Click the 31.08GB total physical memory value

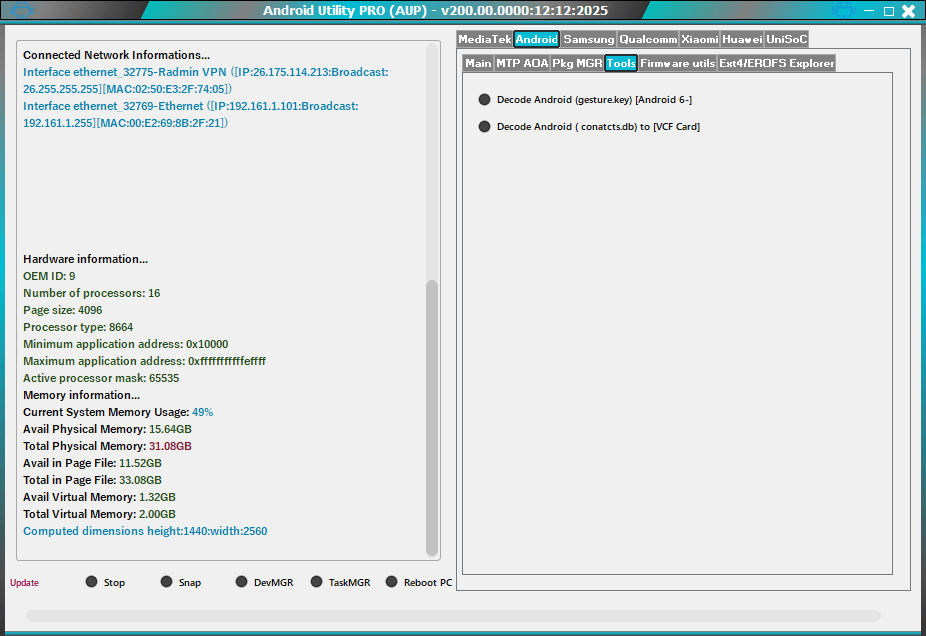point(170,446)
